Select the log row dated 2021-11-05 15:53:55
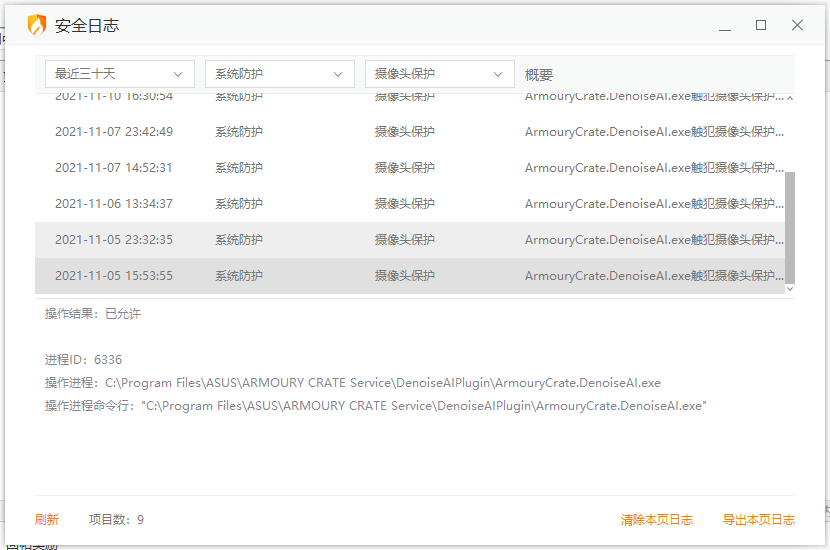Viewport: 830px width, 550px height. (410, 276)
